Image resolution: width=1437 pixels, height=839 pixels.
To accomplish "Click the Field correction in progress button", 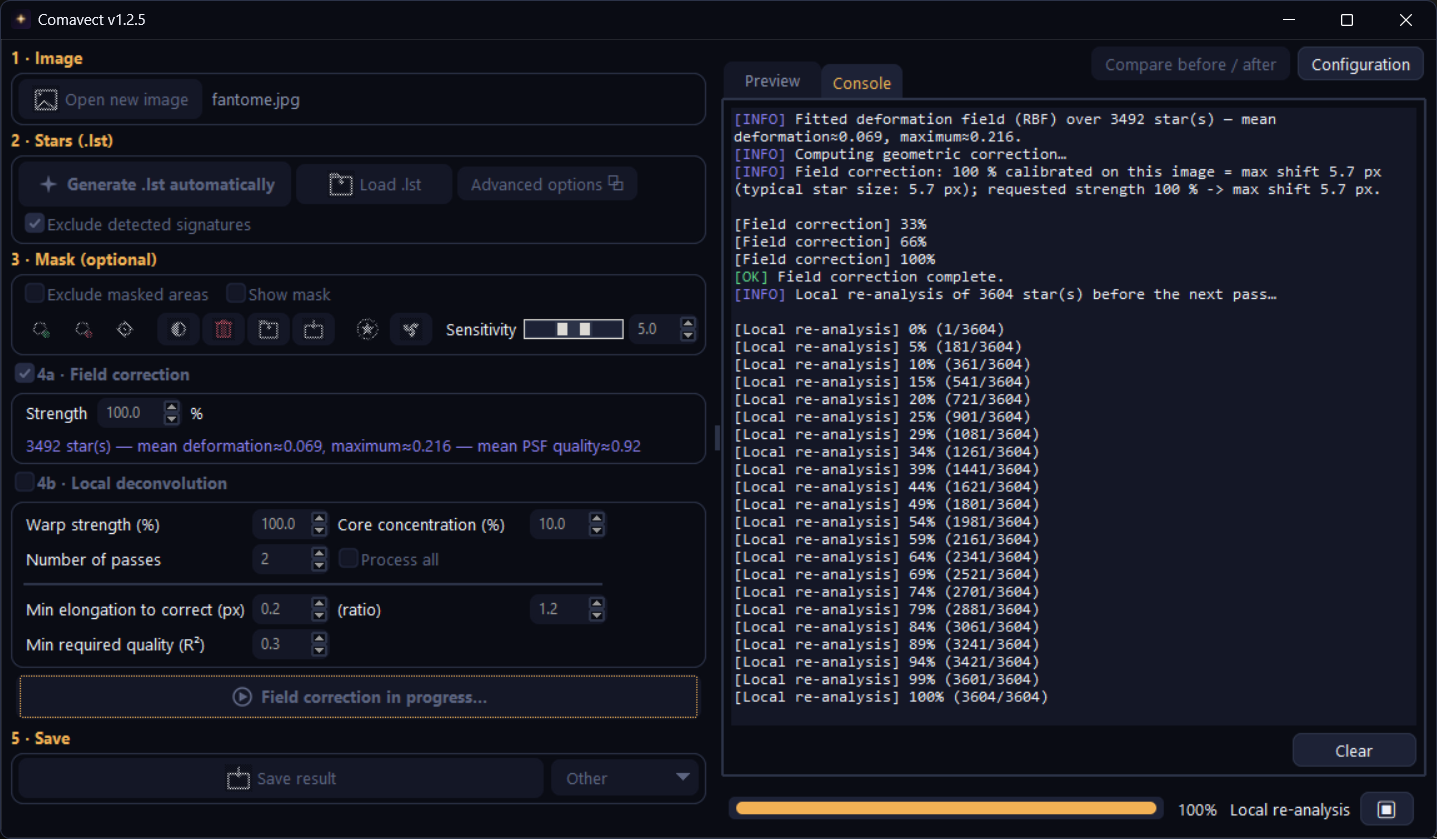I will [359, 697].
